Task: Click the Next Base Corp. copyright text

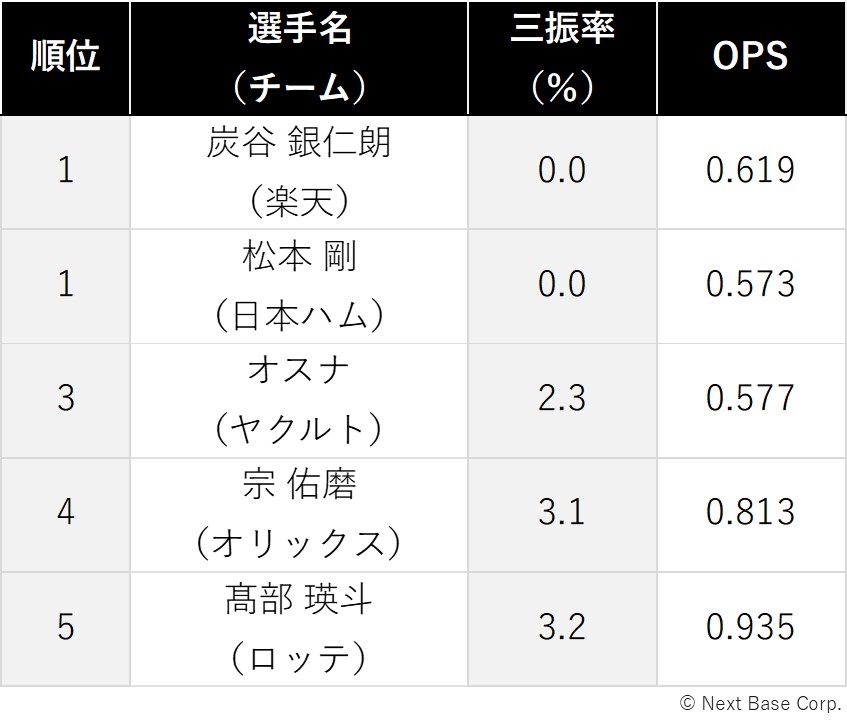Action: pyautogui.click(x=761, y=703)
